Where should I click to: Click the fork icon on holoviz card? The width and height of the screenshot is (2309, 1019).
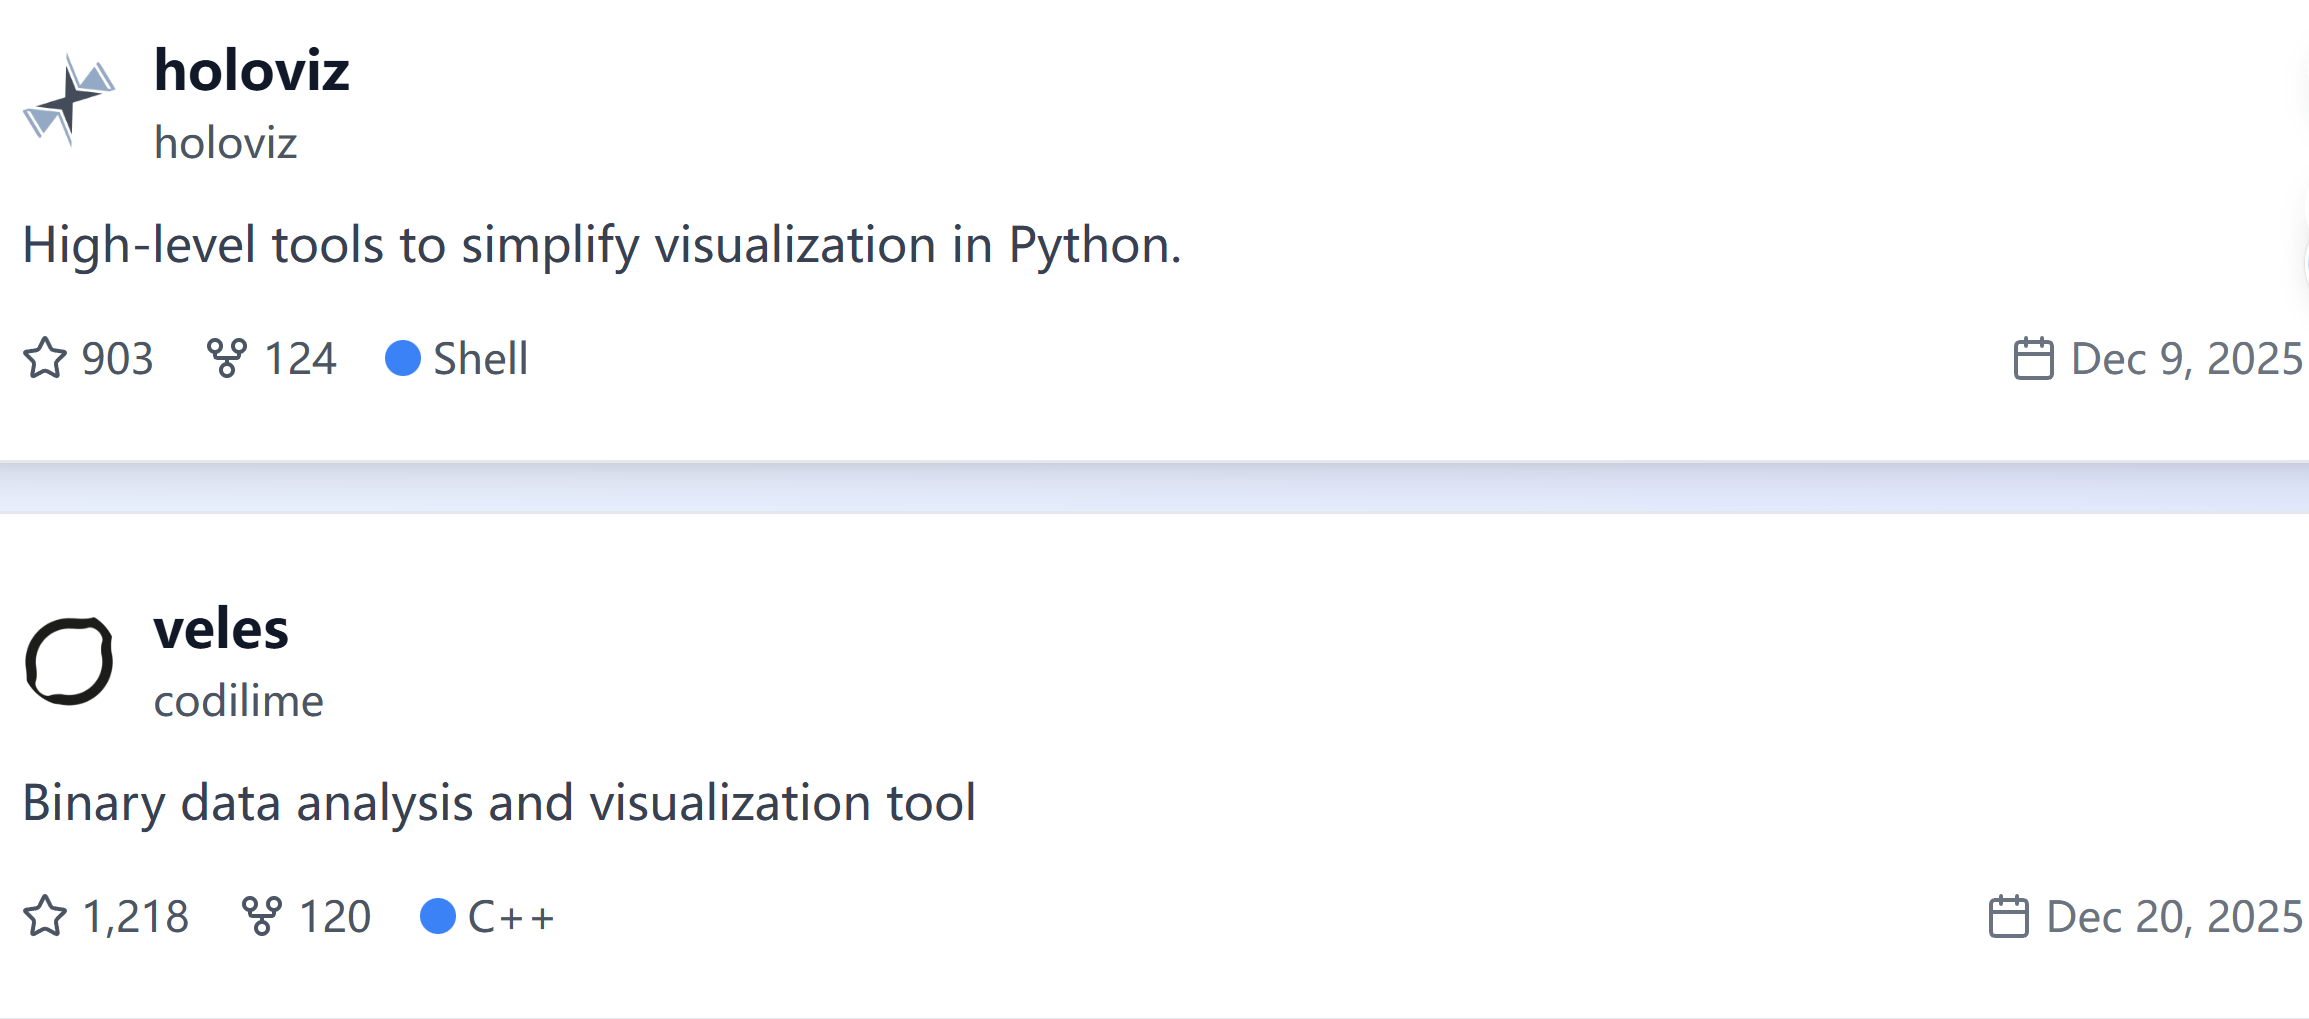pyautogui.click(x=227, y=358)
